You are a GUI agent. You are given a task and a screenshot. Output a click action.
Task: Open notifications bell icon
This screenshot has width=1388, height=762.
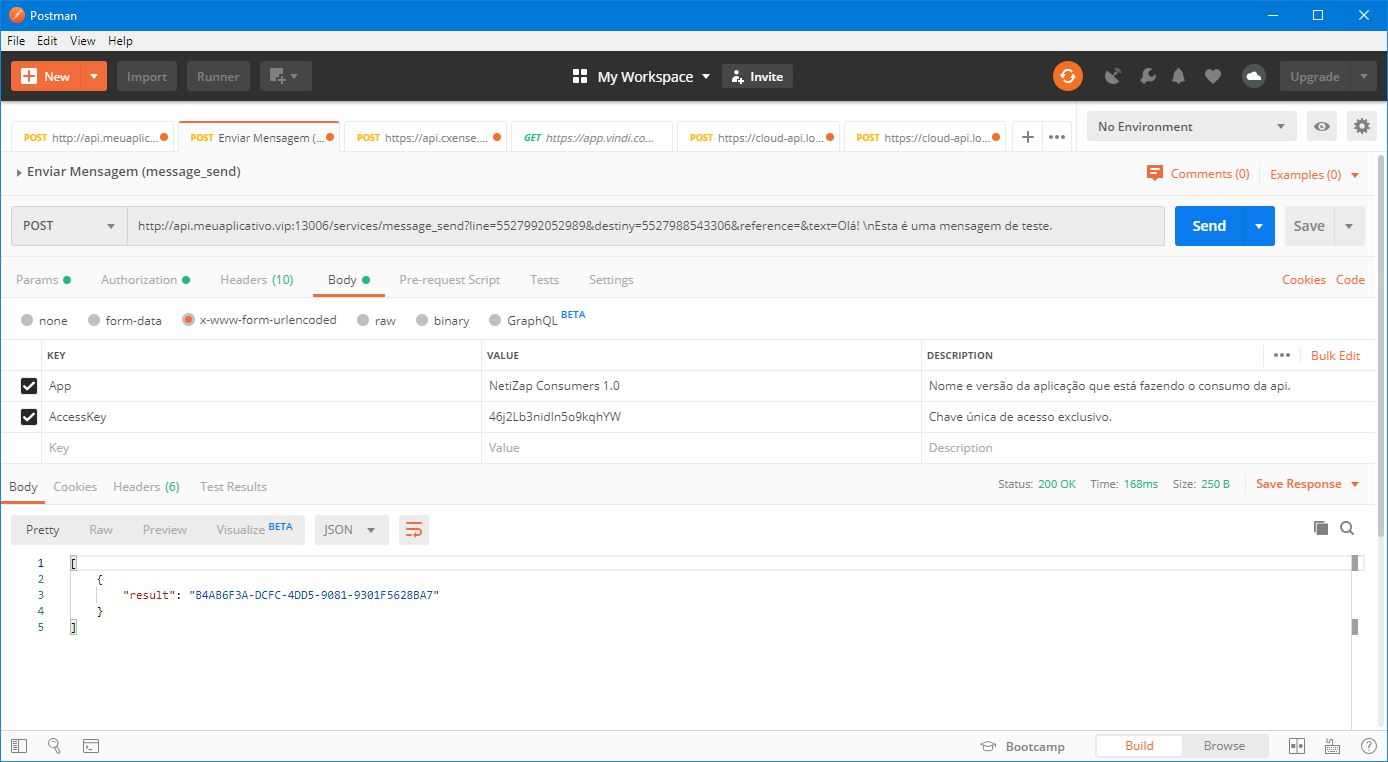pyautogui.click(x=1179, y=76)
